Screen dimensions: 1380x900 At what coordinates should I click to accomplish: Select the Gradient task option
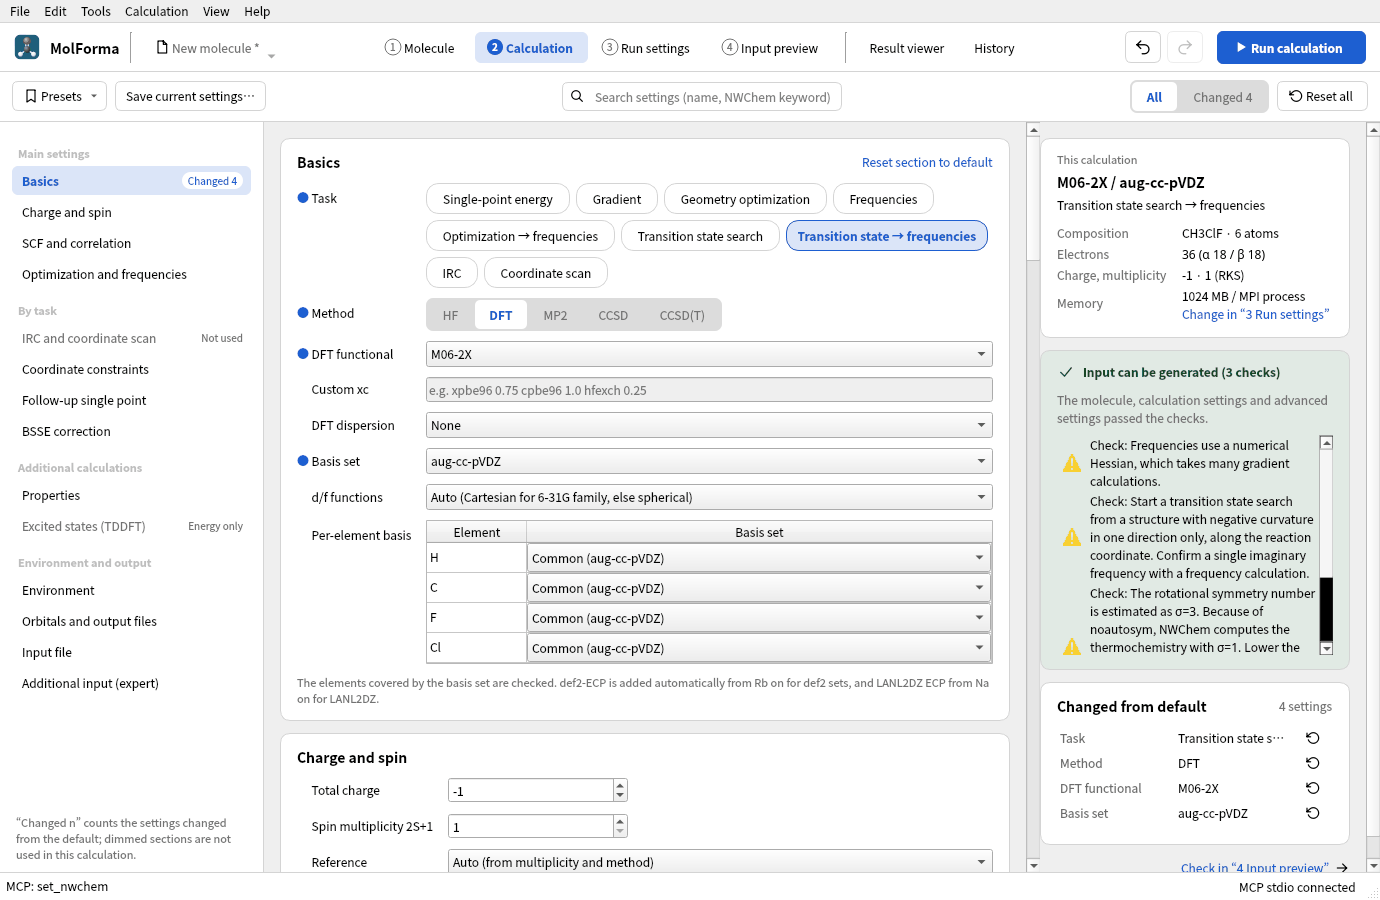[617, 199]
